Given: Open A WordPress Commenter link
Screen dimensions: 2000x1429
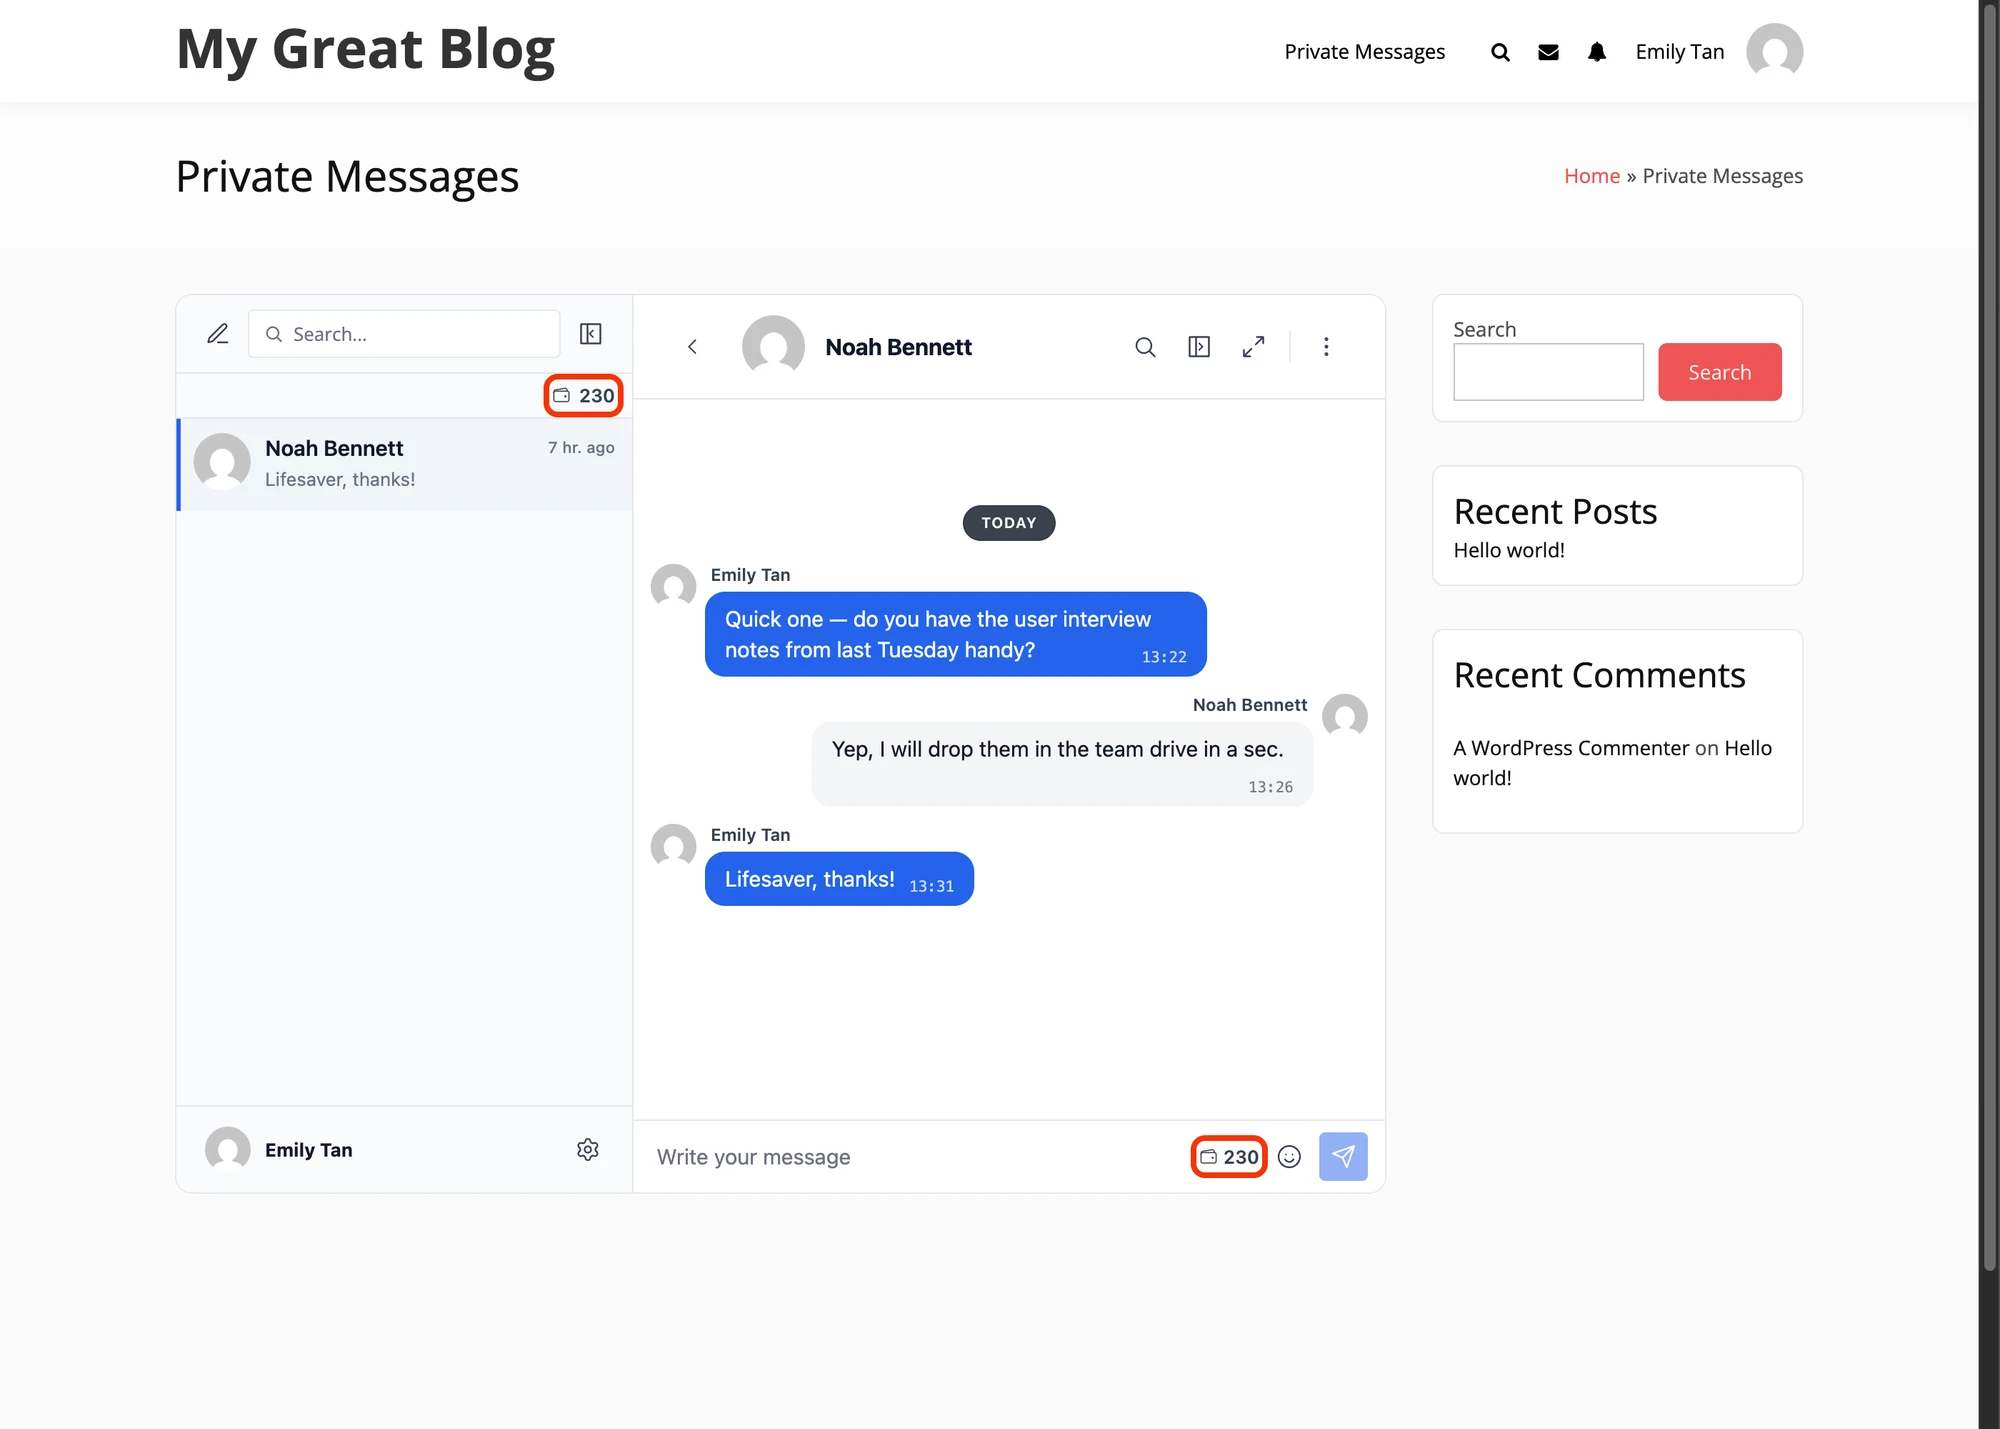Looking at the screenshot, I should tap(1571, 748).
